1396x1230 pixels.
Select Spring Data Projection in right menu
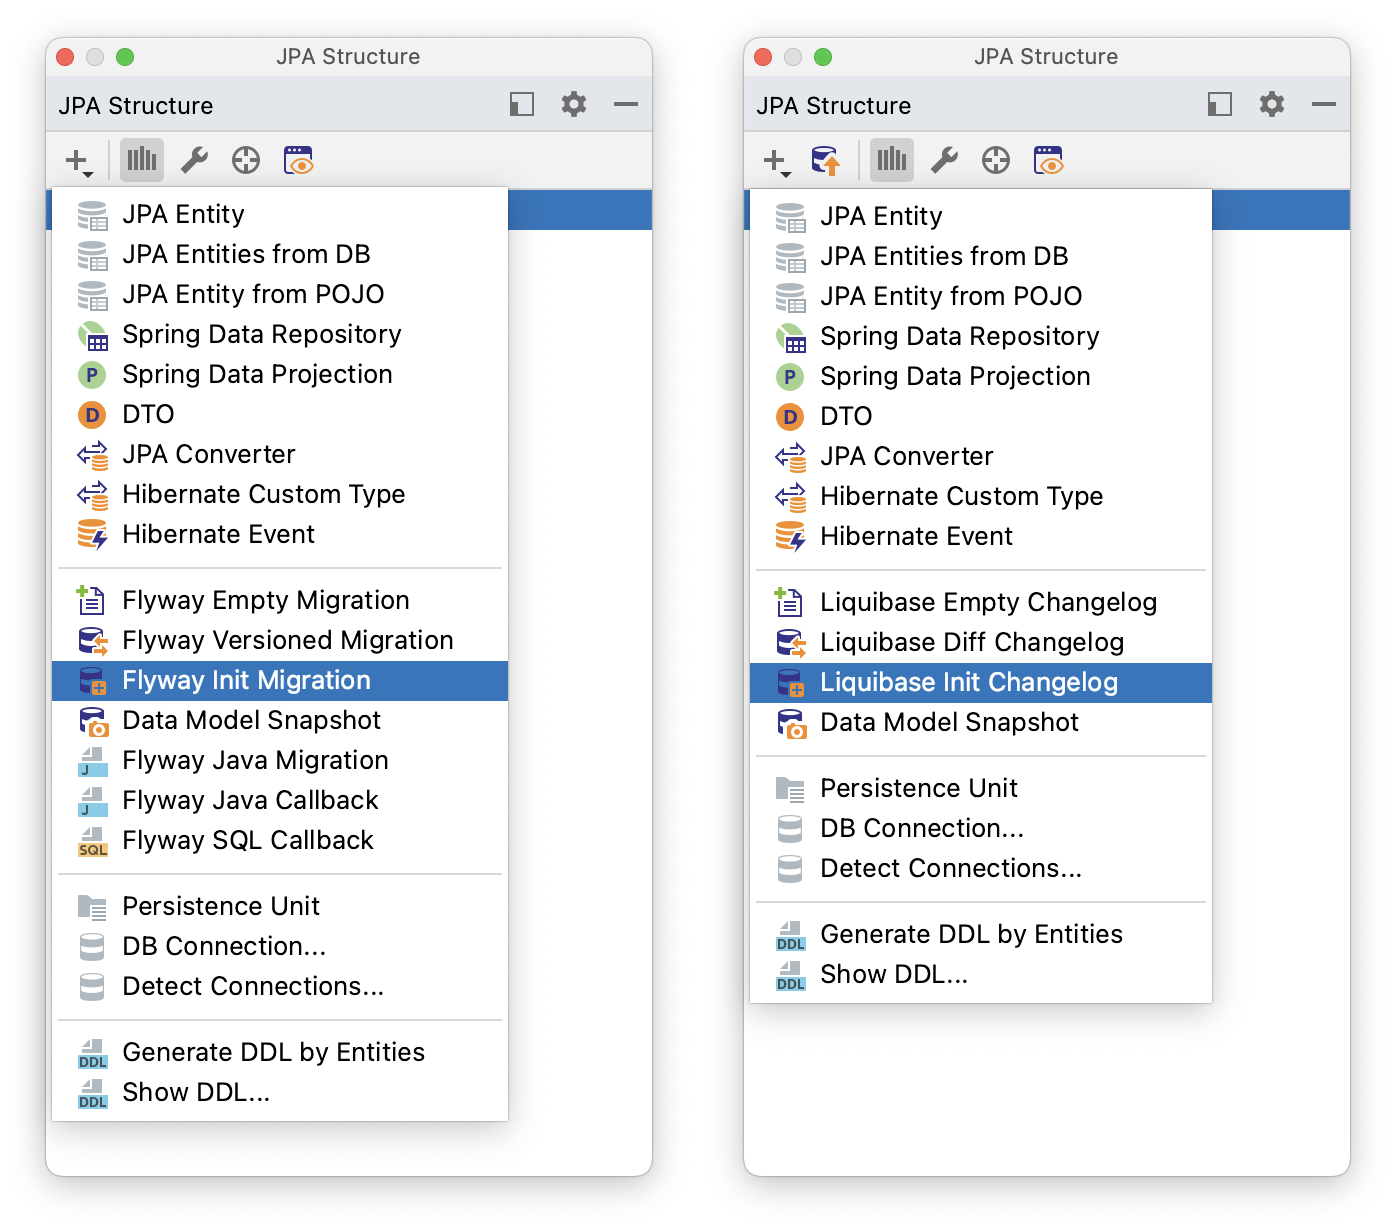(981, 377)
